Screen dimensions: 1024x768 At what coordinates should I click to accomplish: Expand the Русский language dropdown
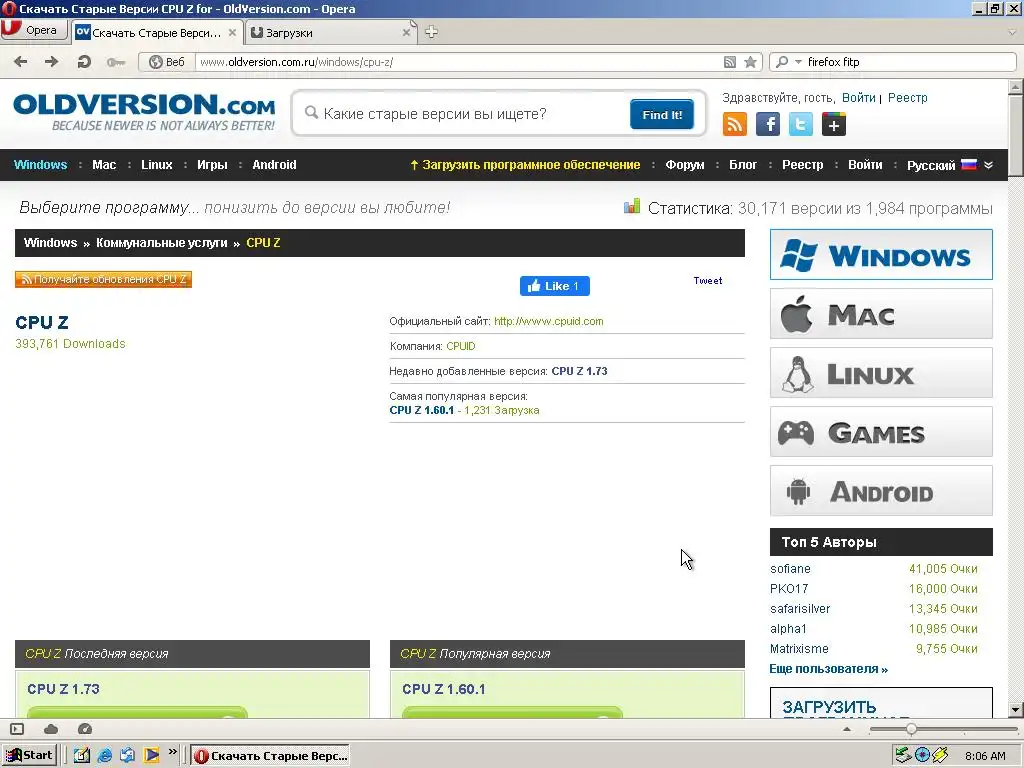(950, 165)
